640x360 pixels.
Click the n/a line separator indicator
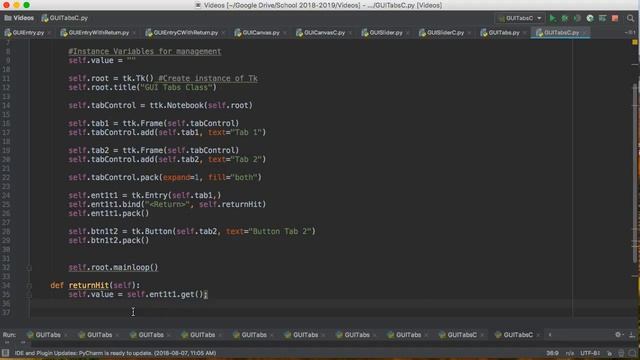(x=570, y=353)
